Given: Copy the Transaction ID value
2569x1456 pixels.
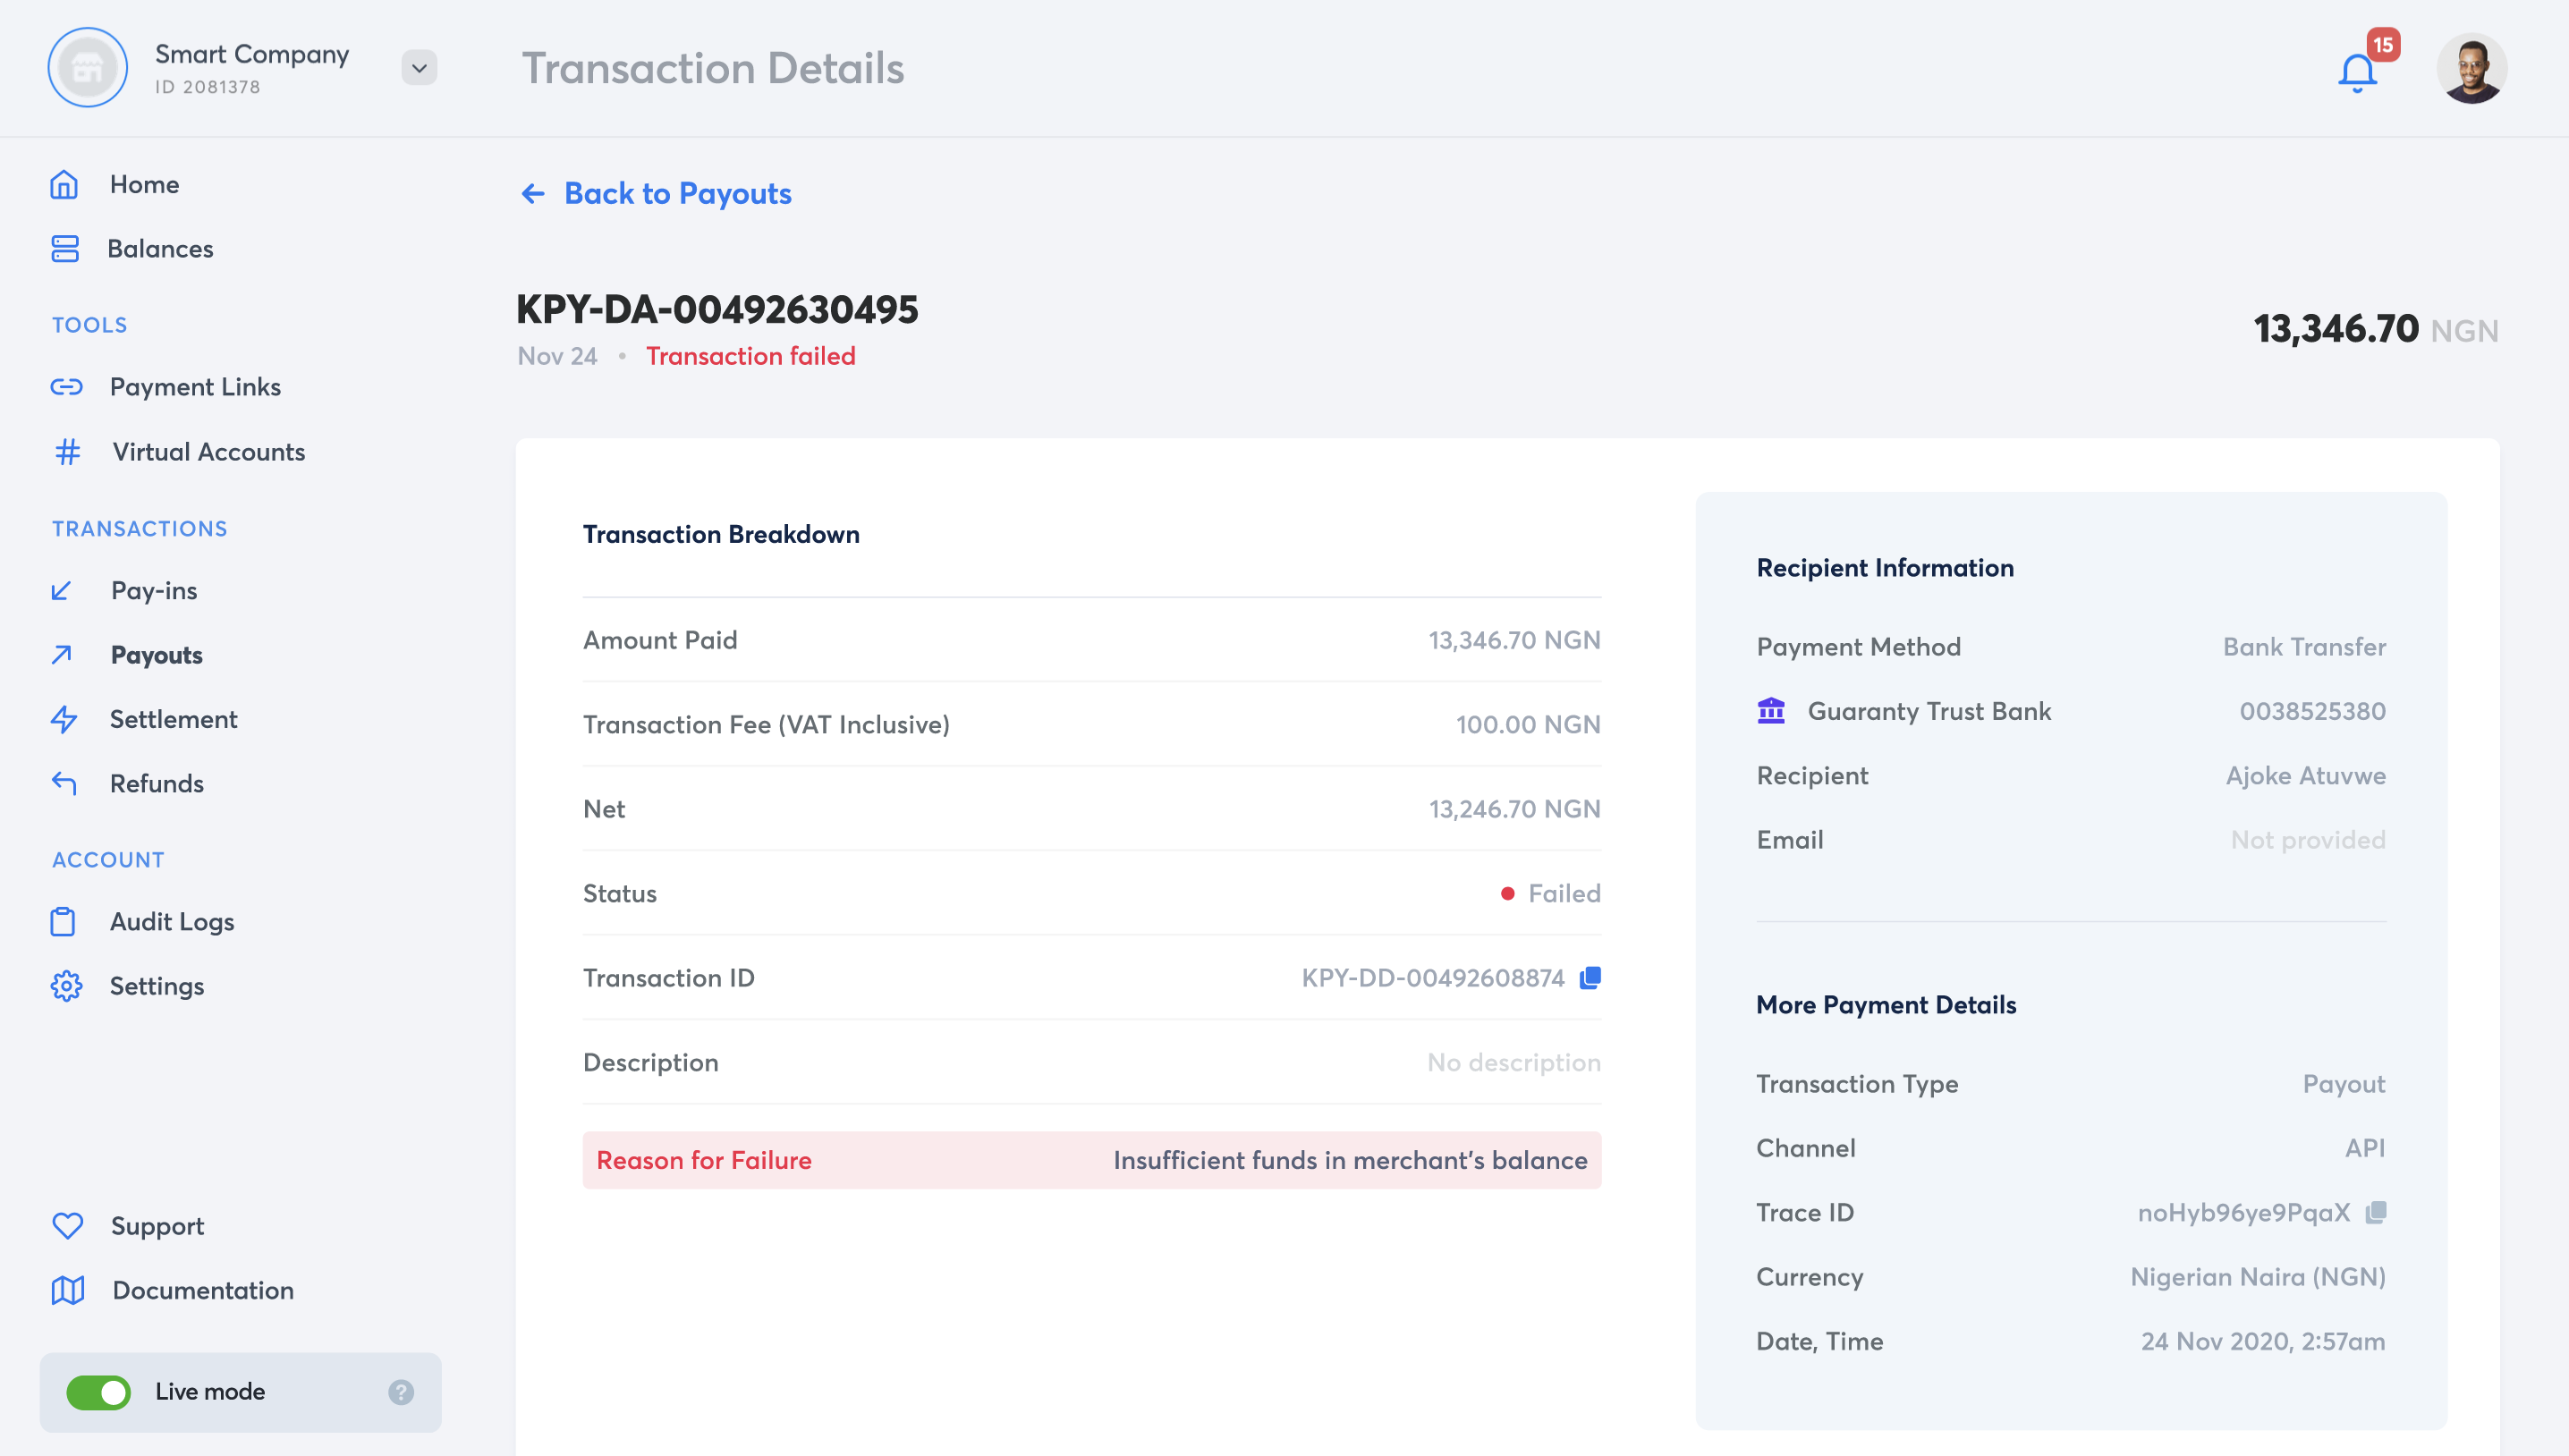Looking at the screenshot, I should (1589, 978).
